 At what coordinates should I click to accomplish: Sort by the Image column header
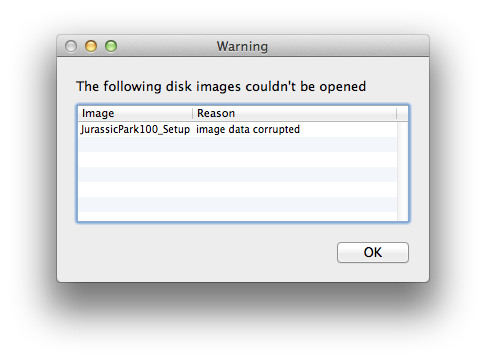pos(135,113)
